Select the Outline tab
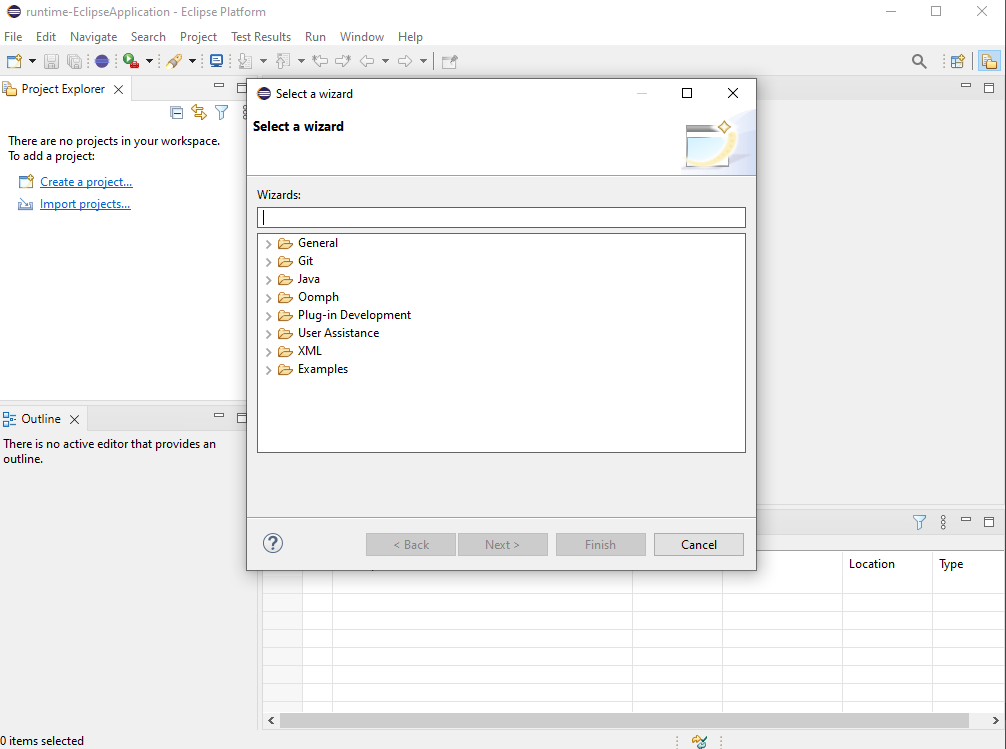 pos(41,418)
